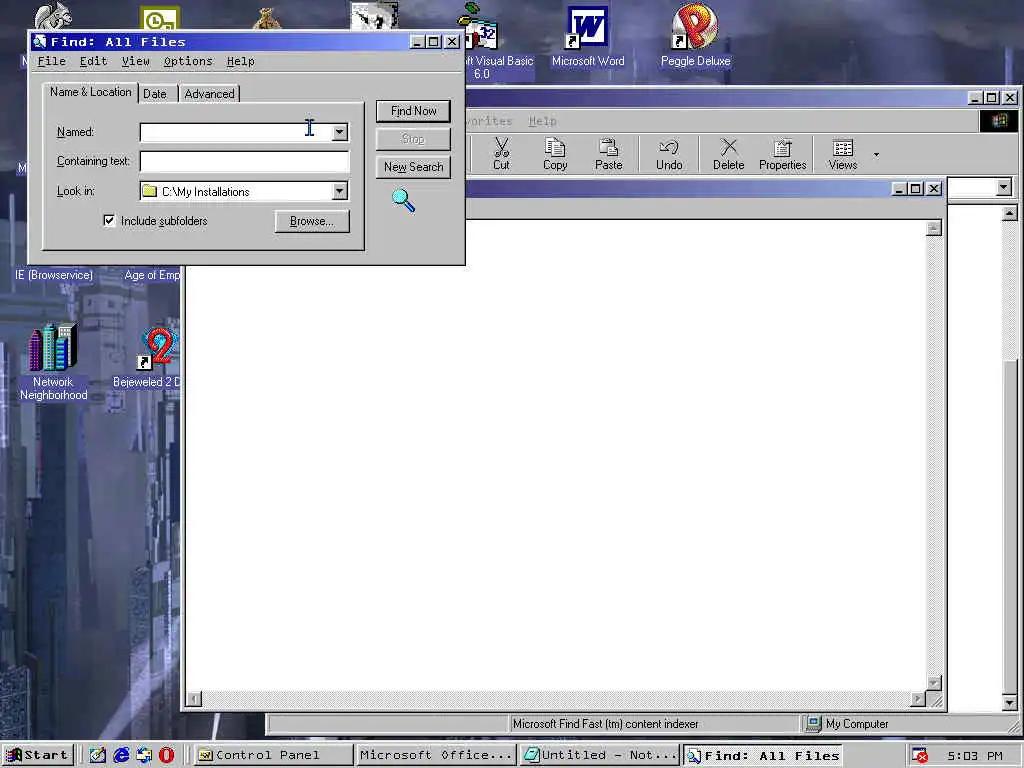Click the Copy toolbar icon

click(554, 154)
